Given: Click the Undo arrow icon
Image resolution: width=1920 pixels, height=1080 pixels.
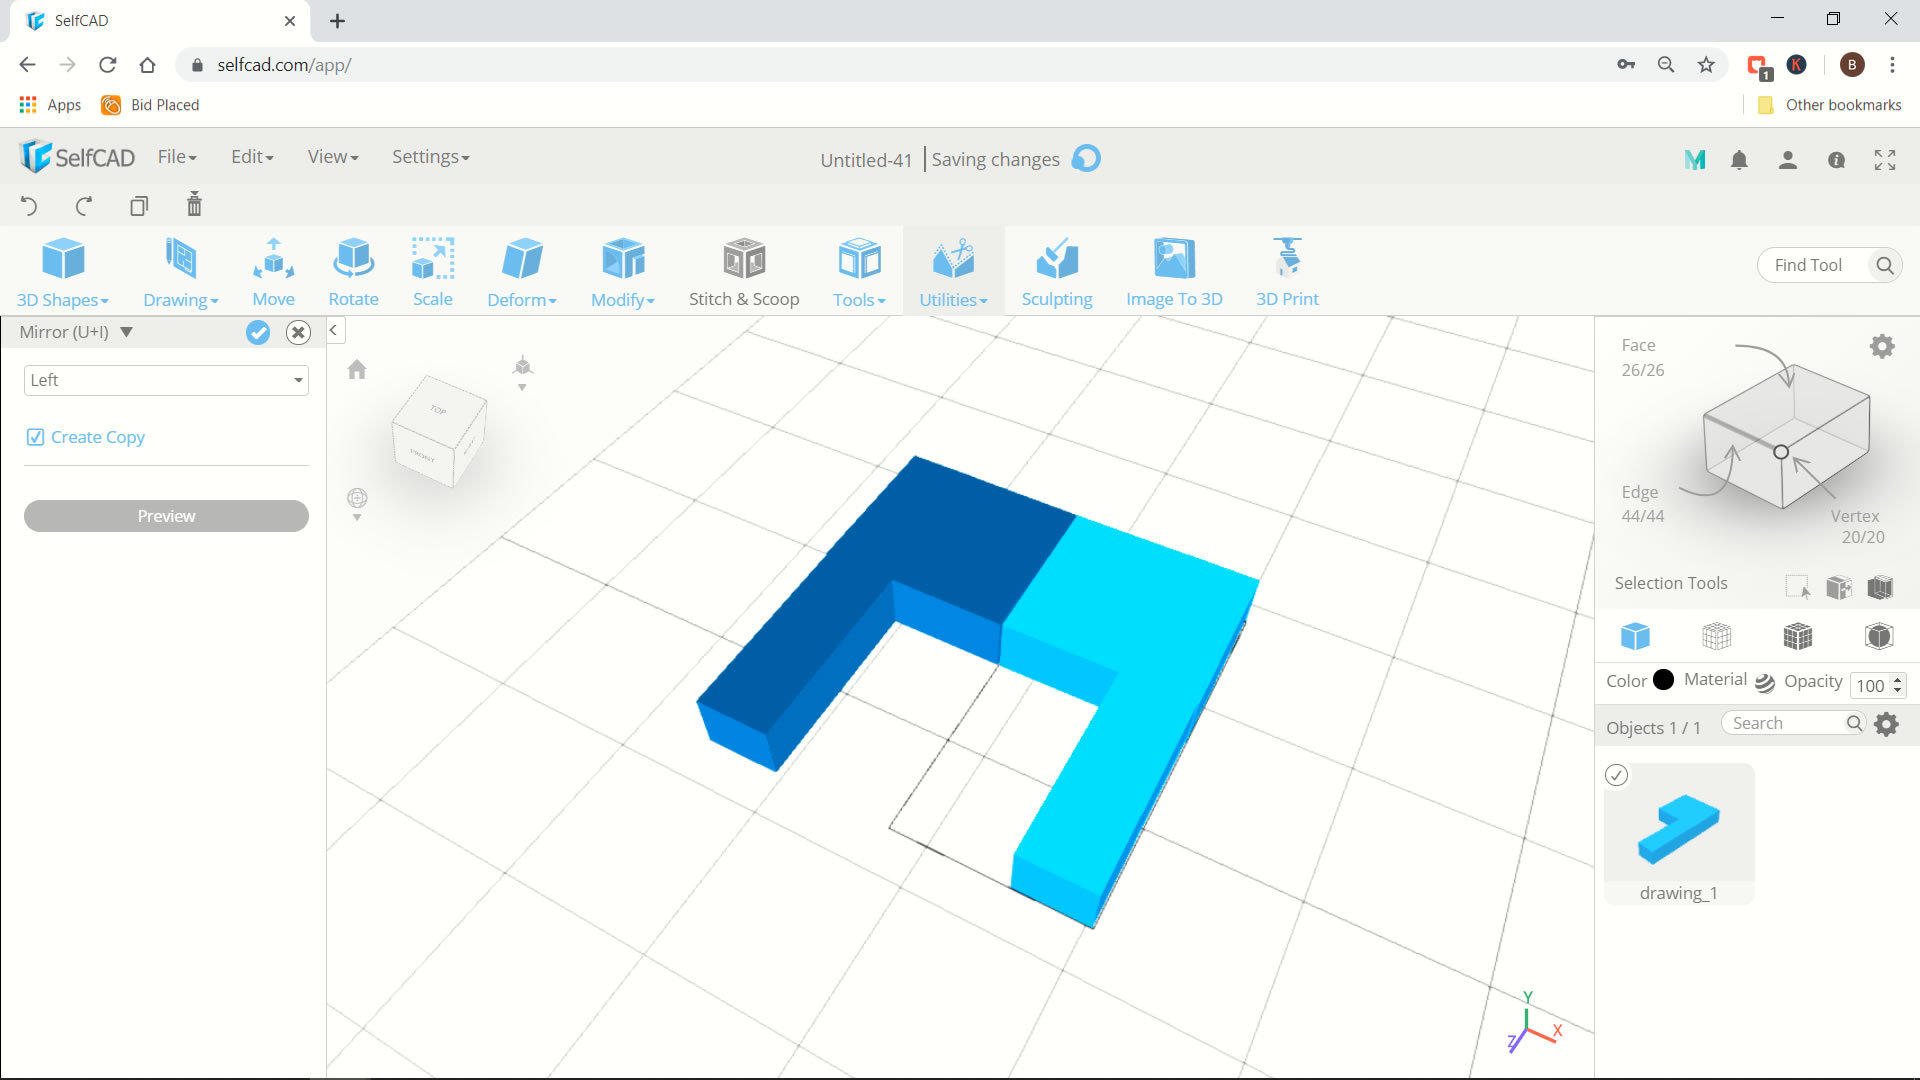Looking at the screenshot, I should [29, 206].
